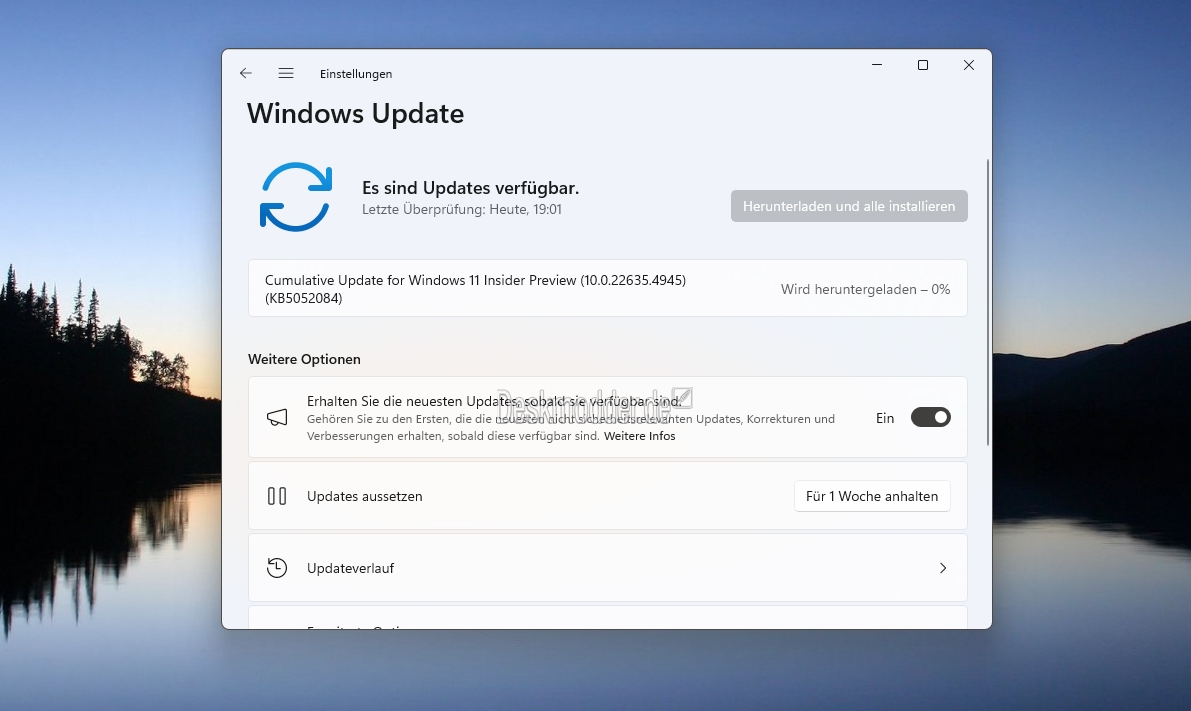Click the Letzte Überprüfung: Heute, 19:01 text
1191x711 pixels.
462,210
